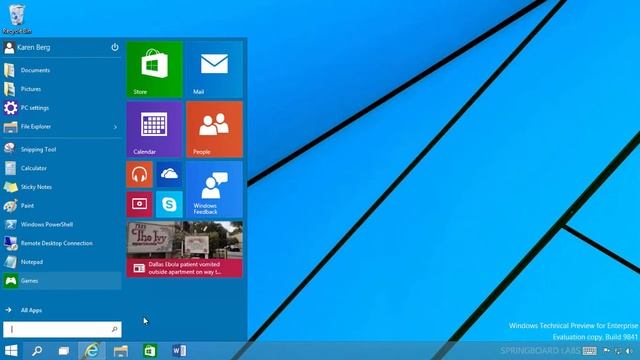This screenshot has height=360, width=640.
Task: Open the OneDrive cloud tile
Action: pos(169,174)
